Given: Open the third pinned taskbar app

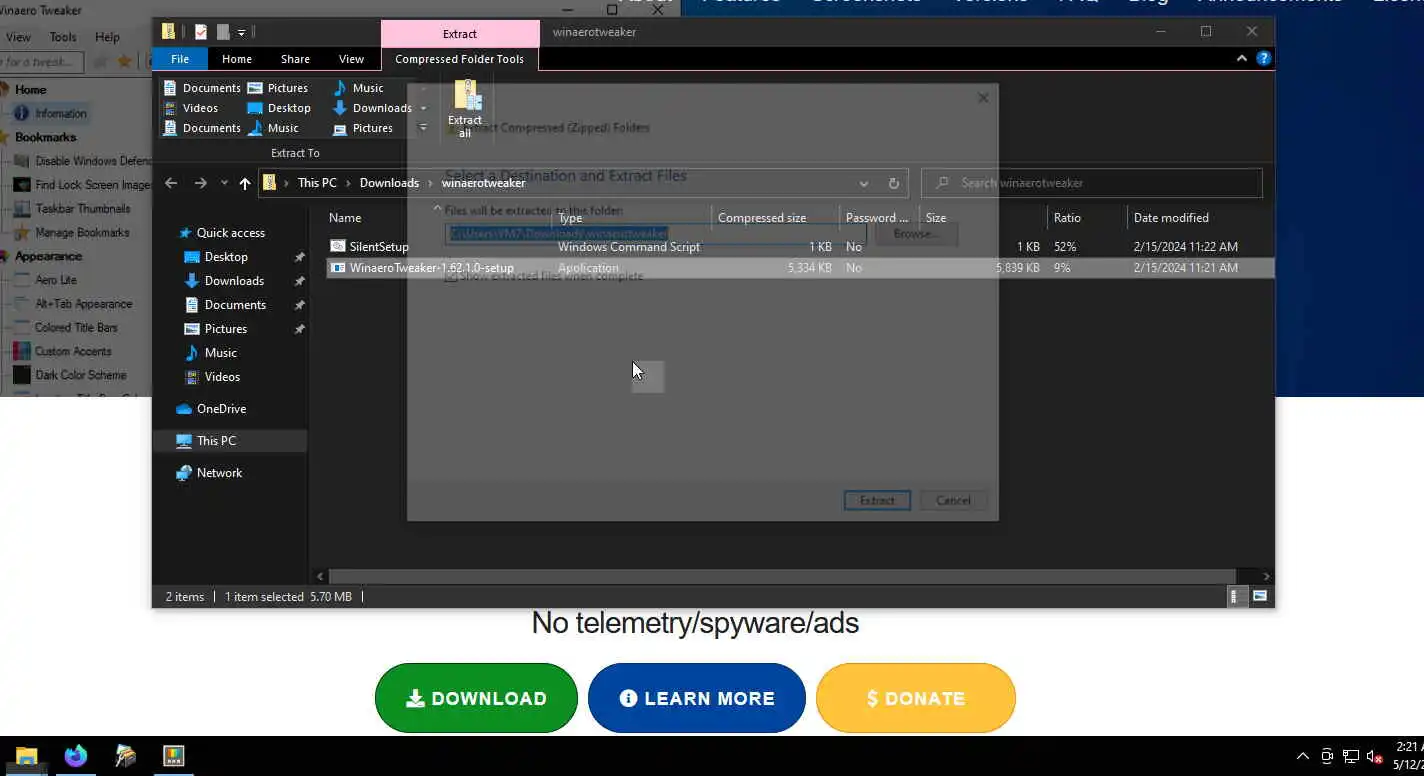Looking at the screenshot, I should click(125, 756).
